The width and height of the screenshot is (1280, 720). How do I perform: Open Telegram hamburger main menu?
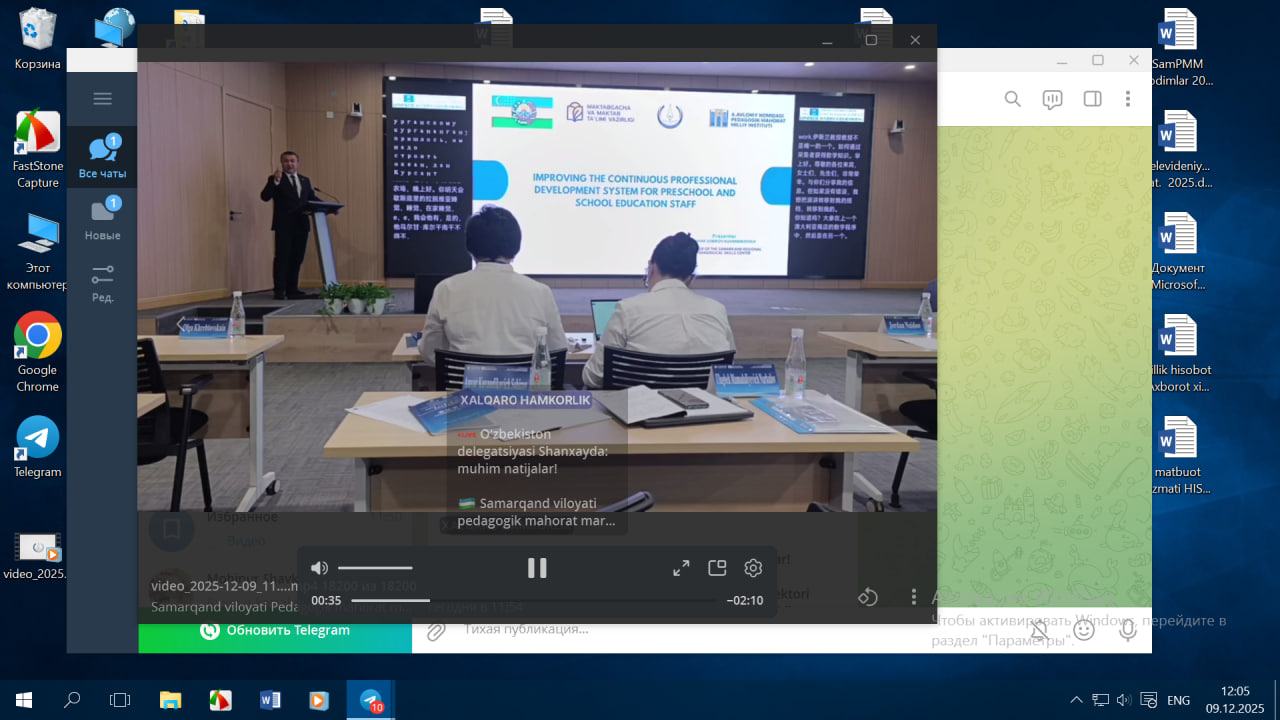point(102,99)
